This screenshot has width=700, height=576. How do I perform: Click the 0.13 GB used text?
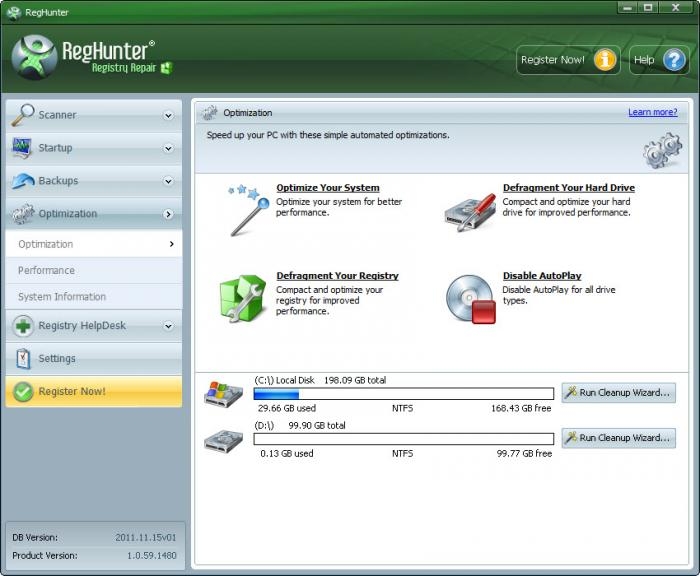click(287, 453)
